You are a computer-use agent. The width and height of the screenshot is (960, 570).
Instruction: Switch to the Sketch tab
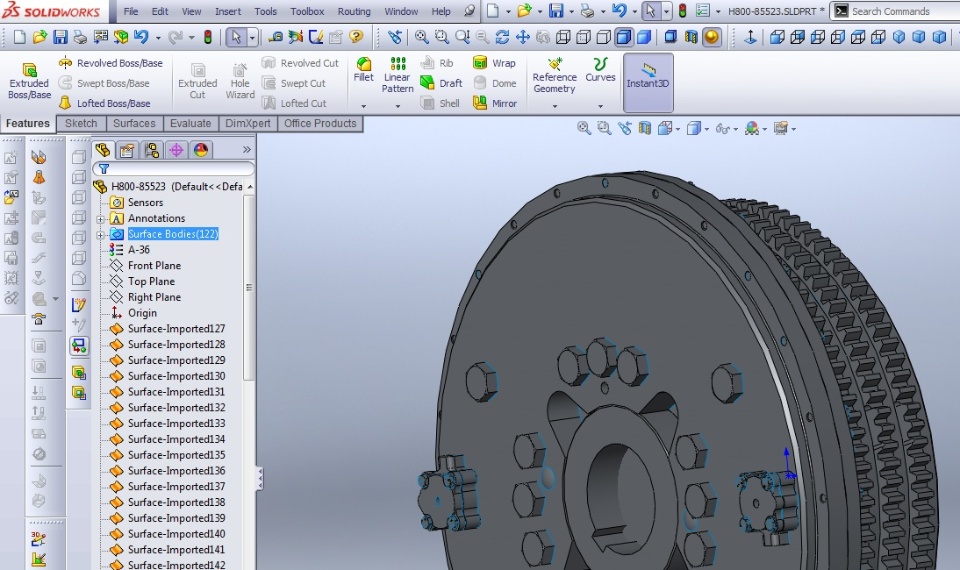click(x=81, y=124)
